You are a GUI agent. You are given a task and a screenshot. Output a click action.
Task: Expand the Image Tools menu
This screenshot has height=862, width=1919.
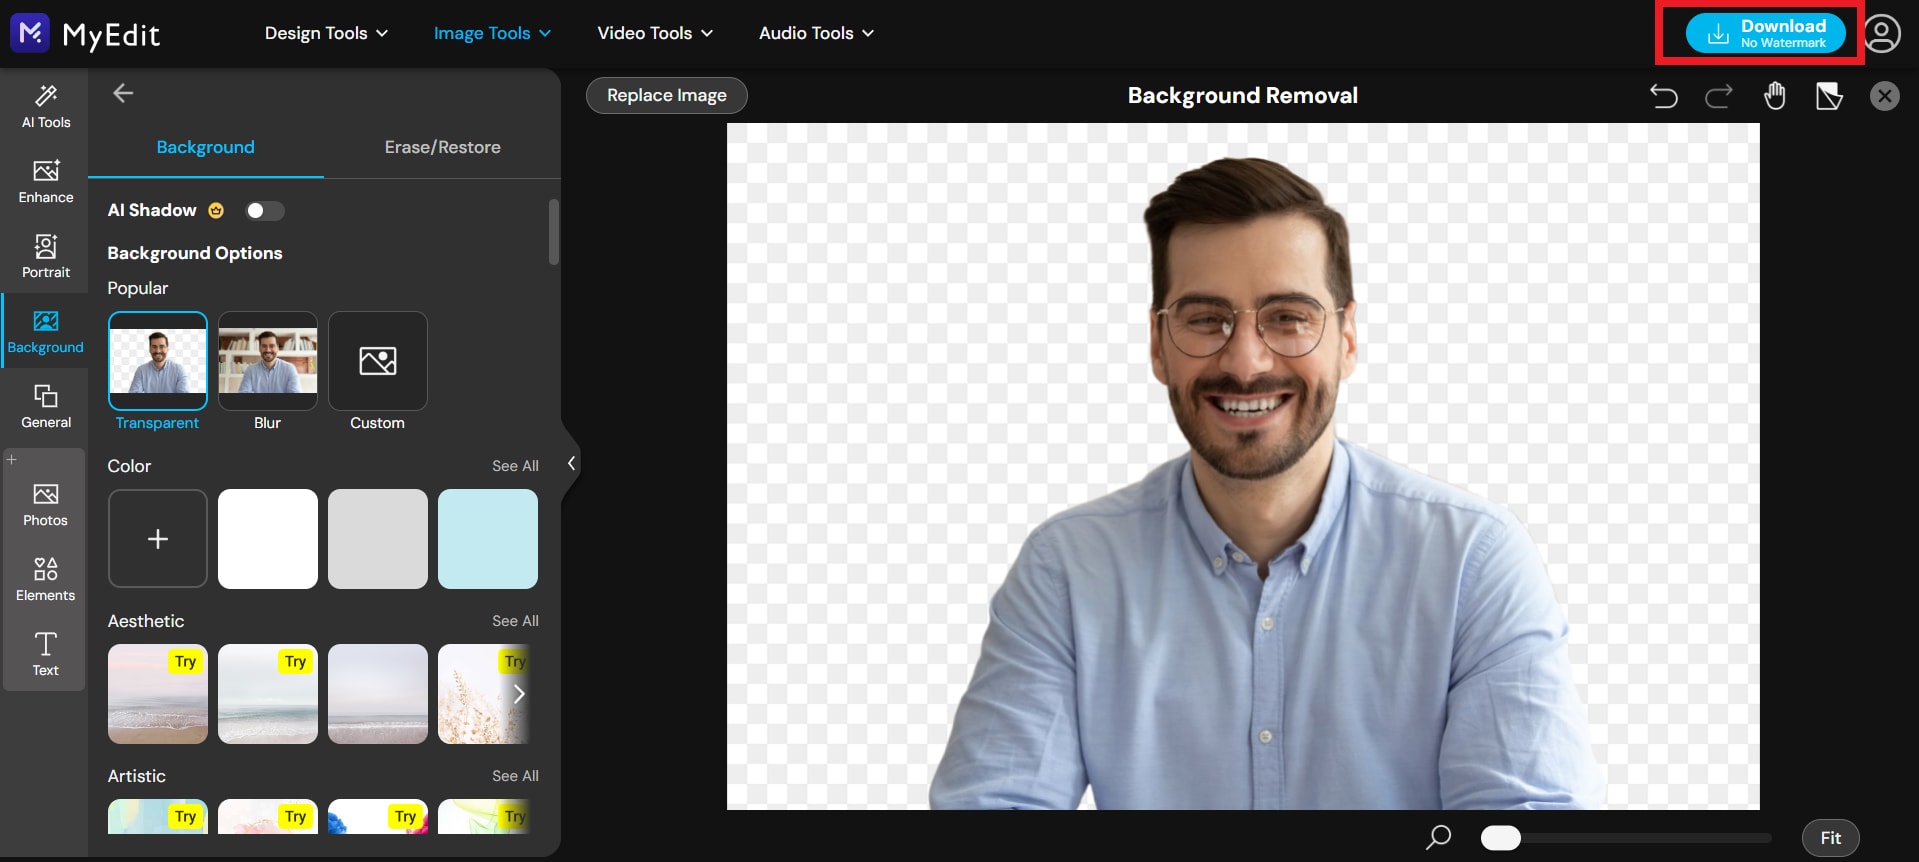click(492, 33)
